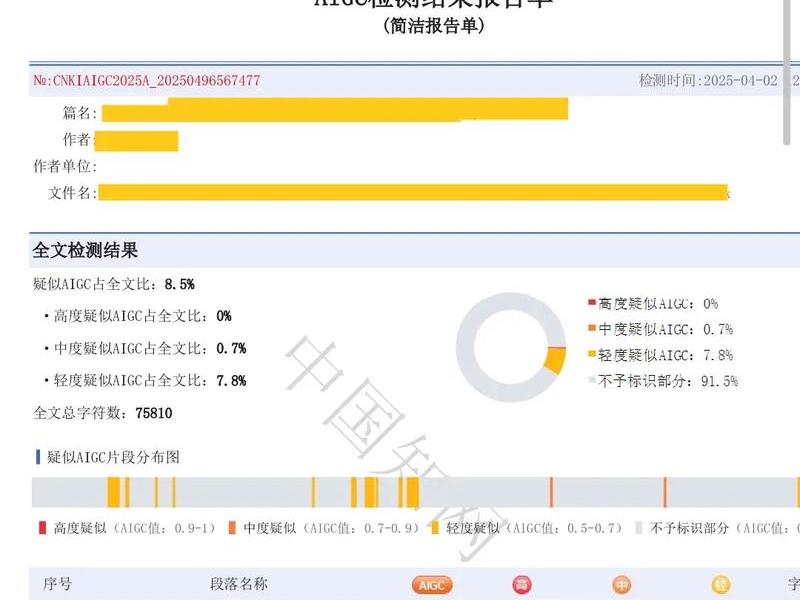
Task: Click the chart legend entry 中度疑似AIGC: 0.7%
Action: tap(661, 330)
